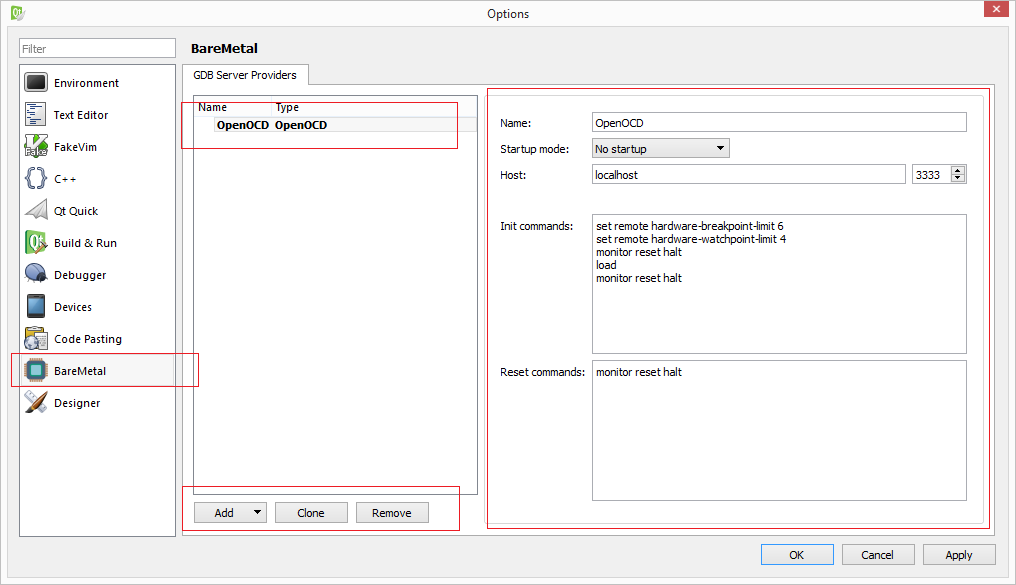This screenshot has height=585, width=1016.
Task: Click the Debugger bug icon
Action: [x=36, y=275]
